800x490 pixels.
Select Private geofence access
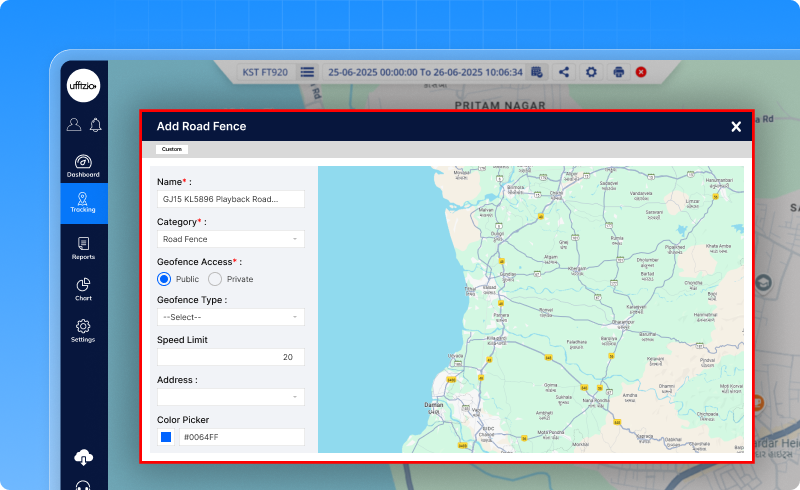point(215,279)
